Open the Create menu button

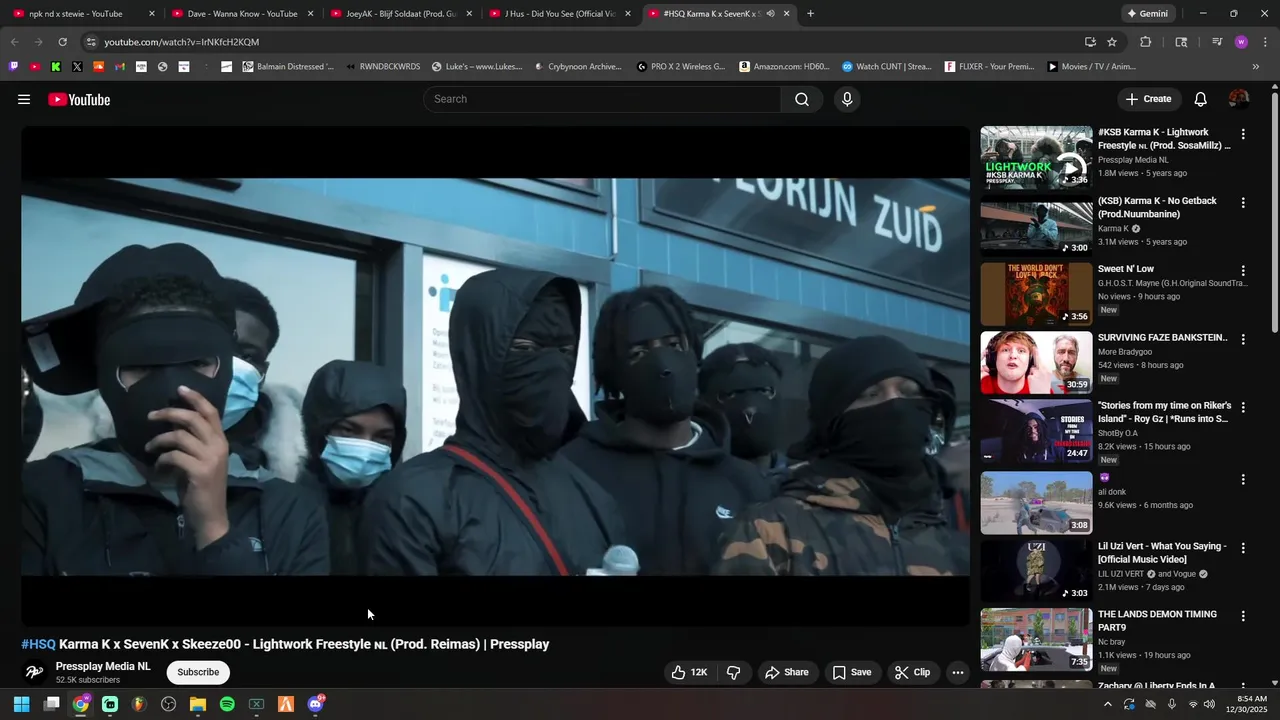1148,99
